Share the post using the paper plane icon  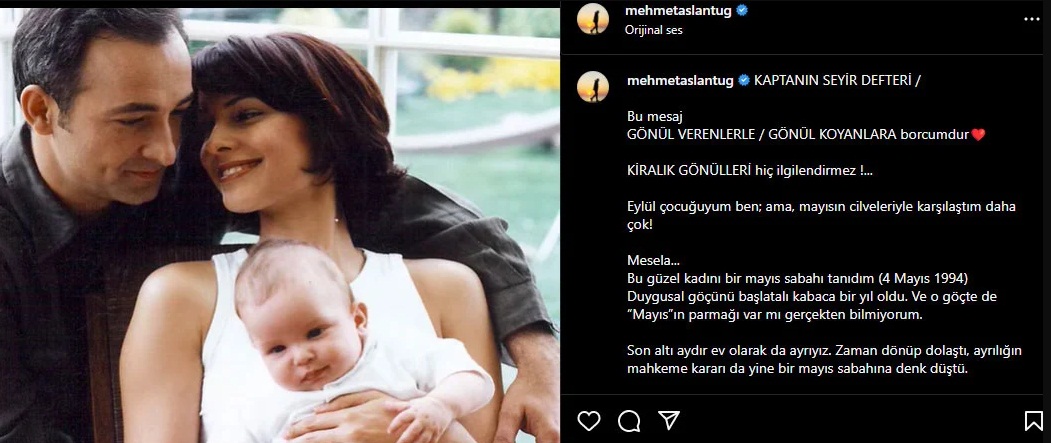point(669,420)
